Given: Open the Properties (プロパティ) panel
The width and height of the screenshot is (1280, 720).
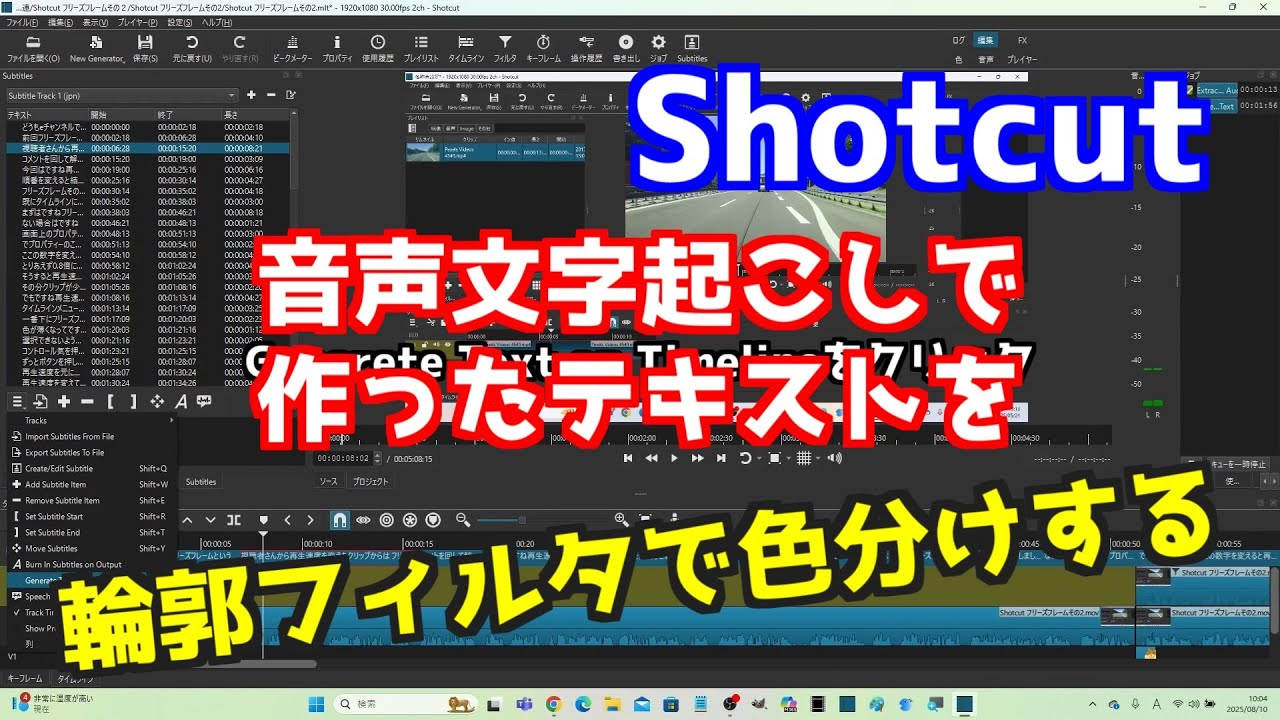Looking at the screenshot, I should click(337, 48).
